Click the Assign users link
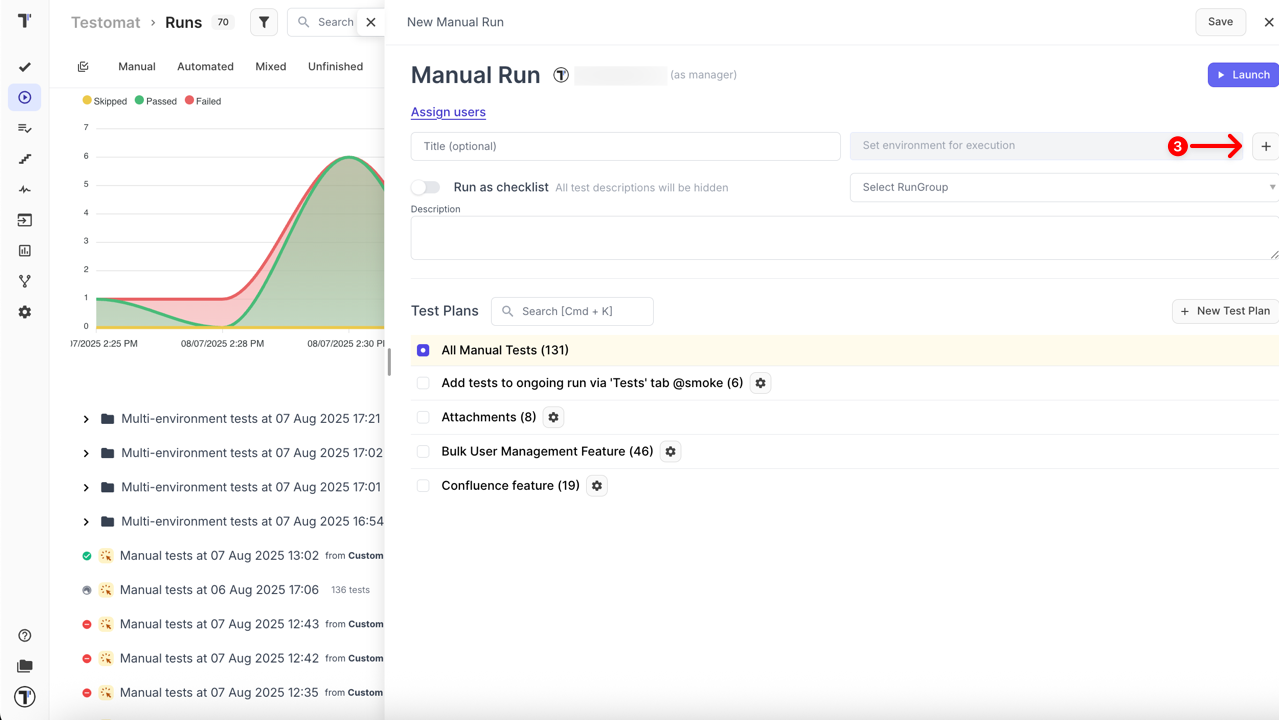Viewport: 1279px width, 720px height. click(x=448, y=112)
